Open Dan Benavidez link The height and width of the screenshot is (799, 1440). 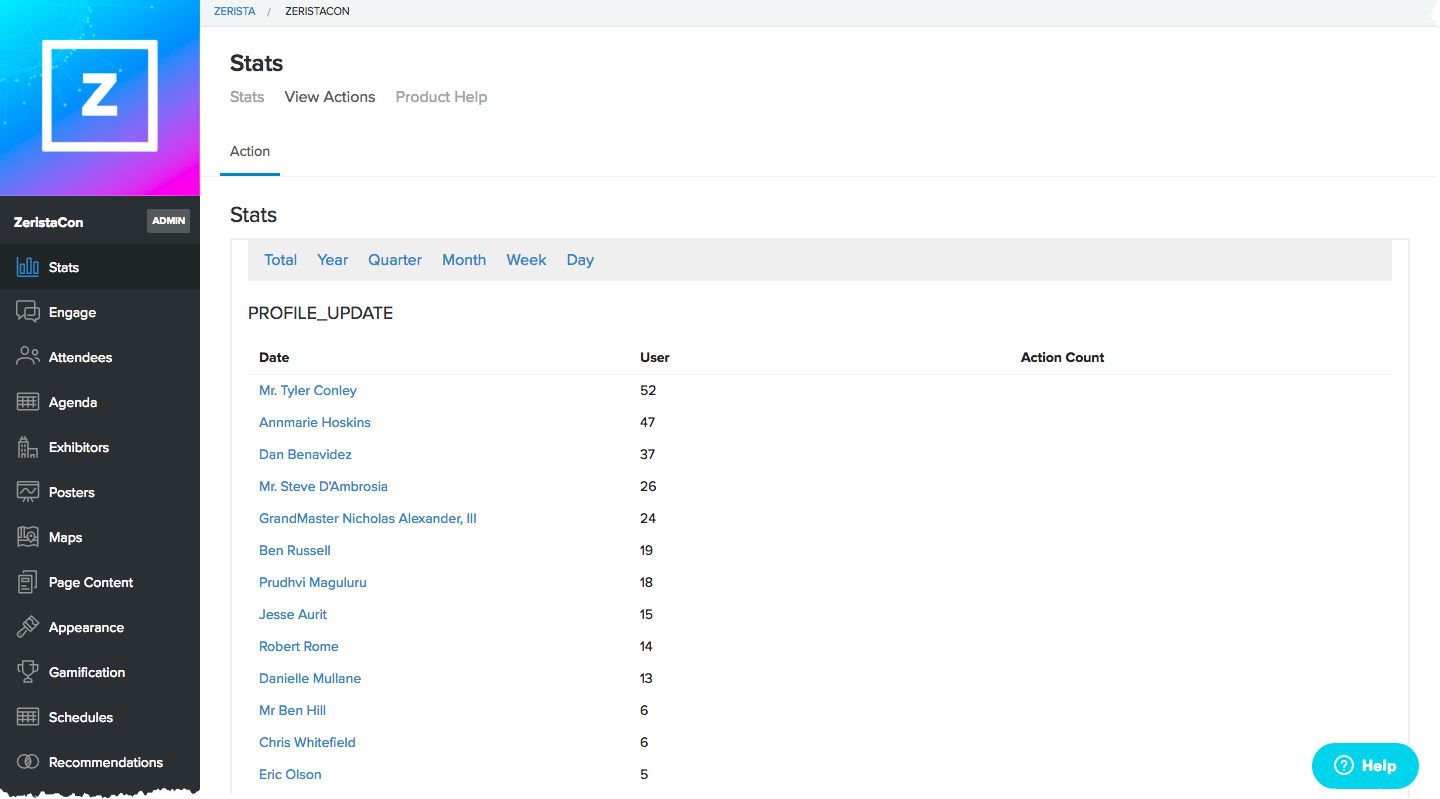[305, 454]
